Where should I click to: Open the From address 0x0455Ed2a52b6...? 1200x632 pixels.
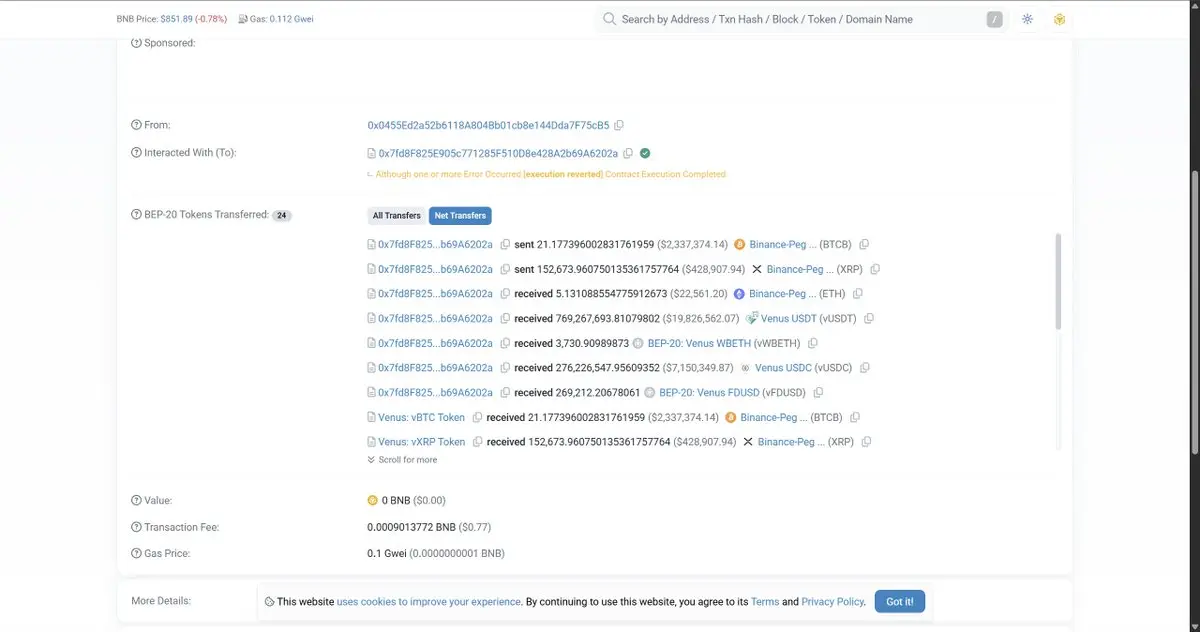tap(488, 125)
